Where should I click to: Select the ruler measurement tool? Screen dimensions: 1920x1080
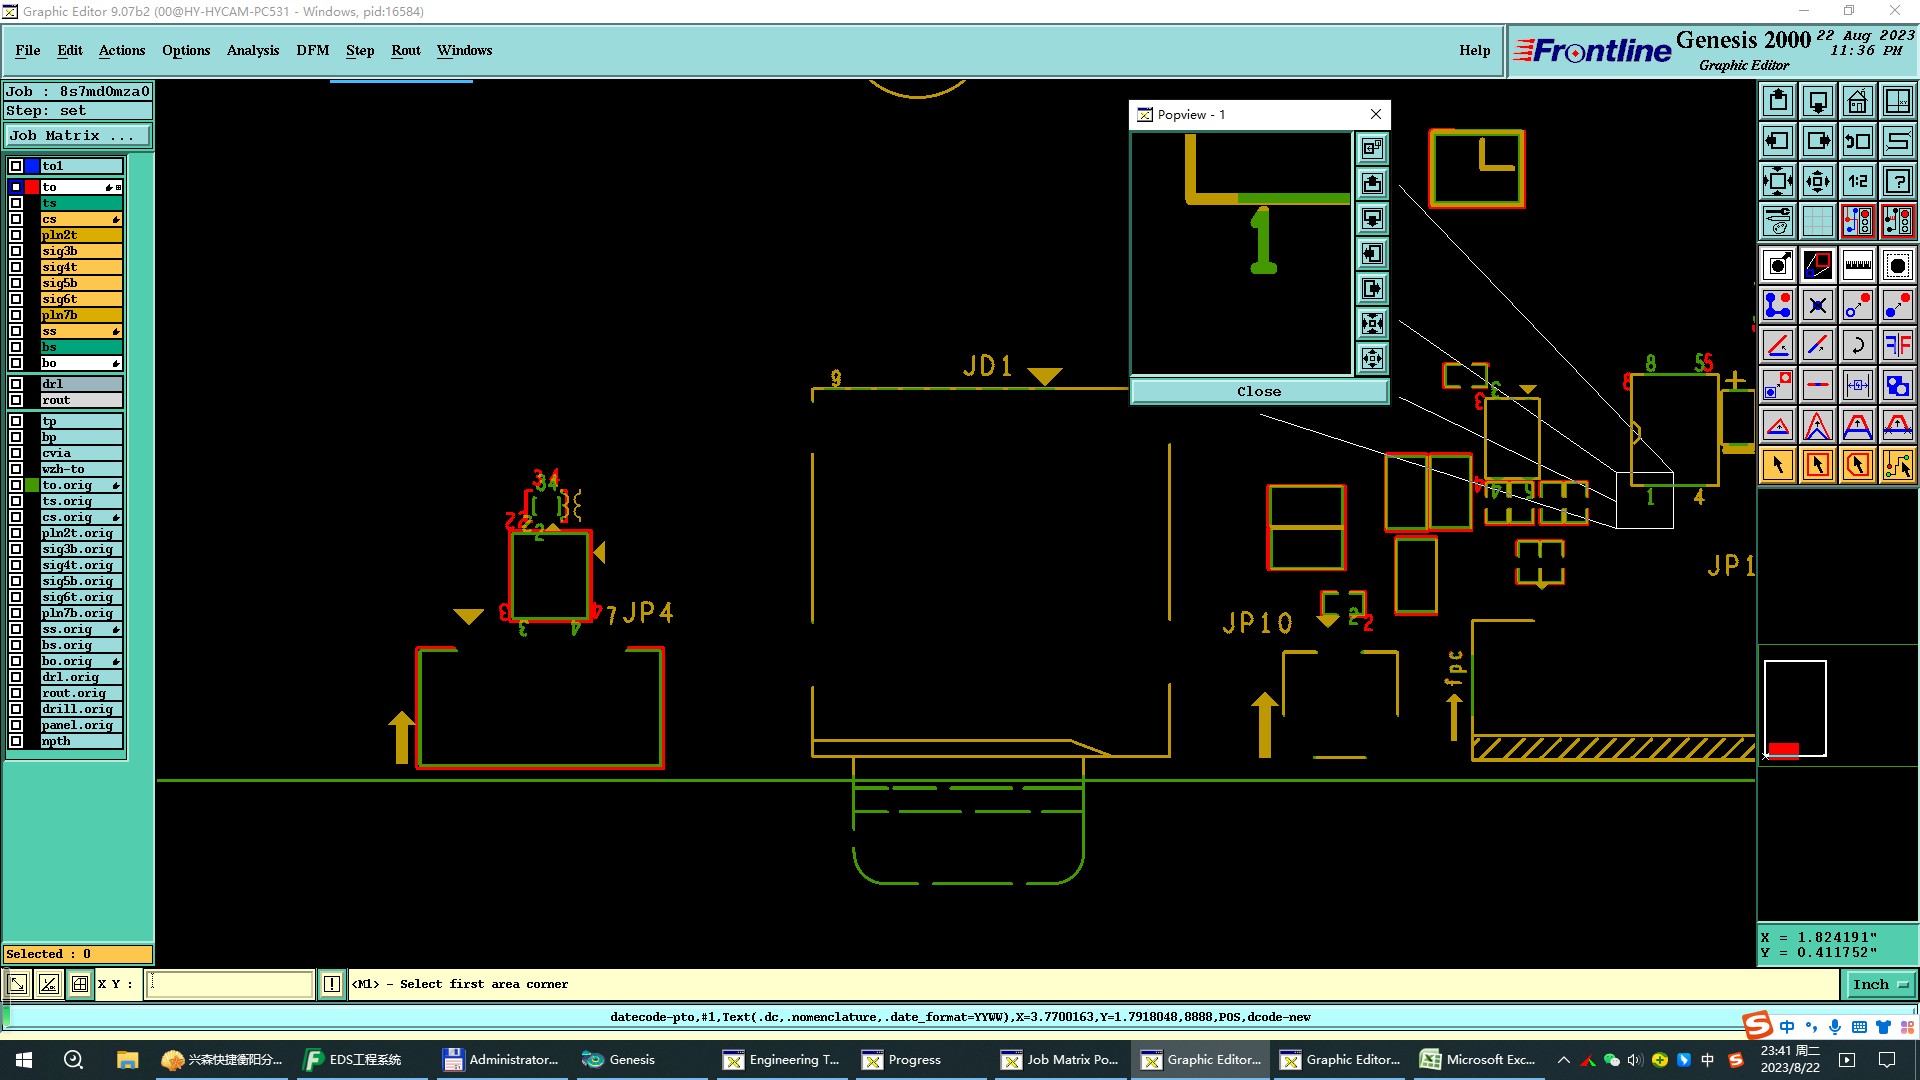coord(1857,265)
